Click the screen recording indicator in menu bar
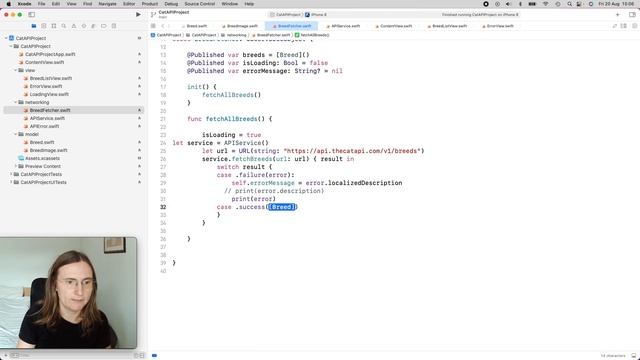640x360 pixels. pos(486,4)
